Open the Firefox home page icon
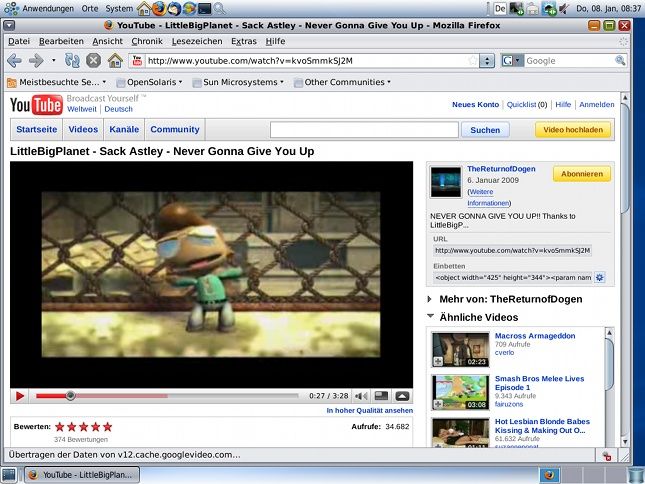The width and height of the screenshot is (645, 484). pyautogui.click(x=115, y=61)
